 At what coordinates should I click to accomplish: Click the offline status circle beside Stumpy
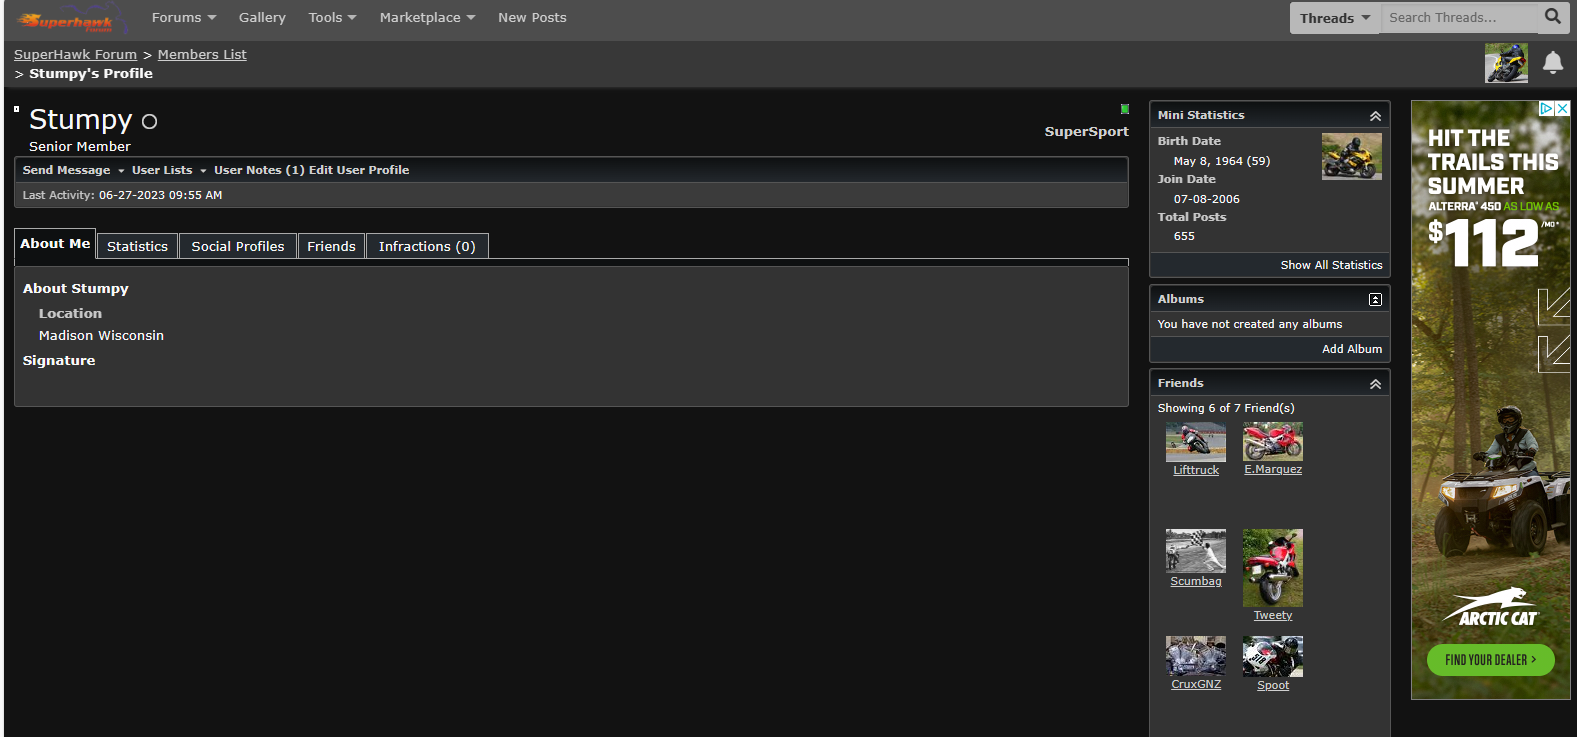coord(149,122)
